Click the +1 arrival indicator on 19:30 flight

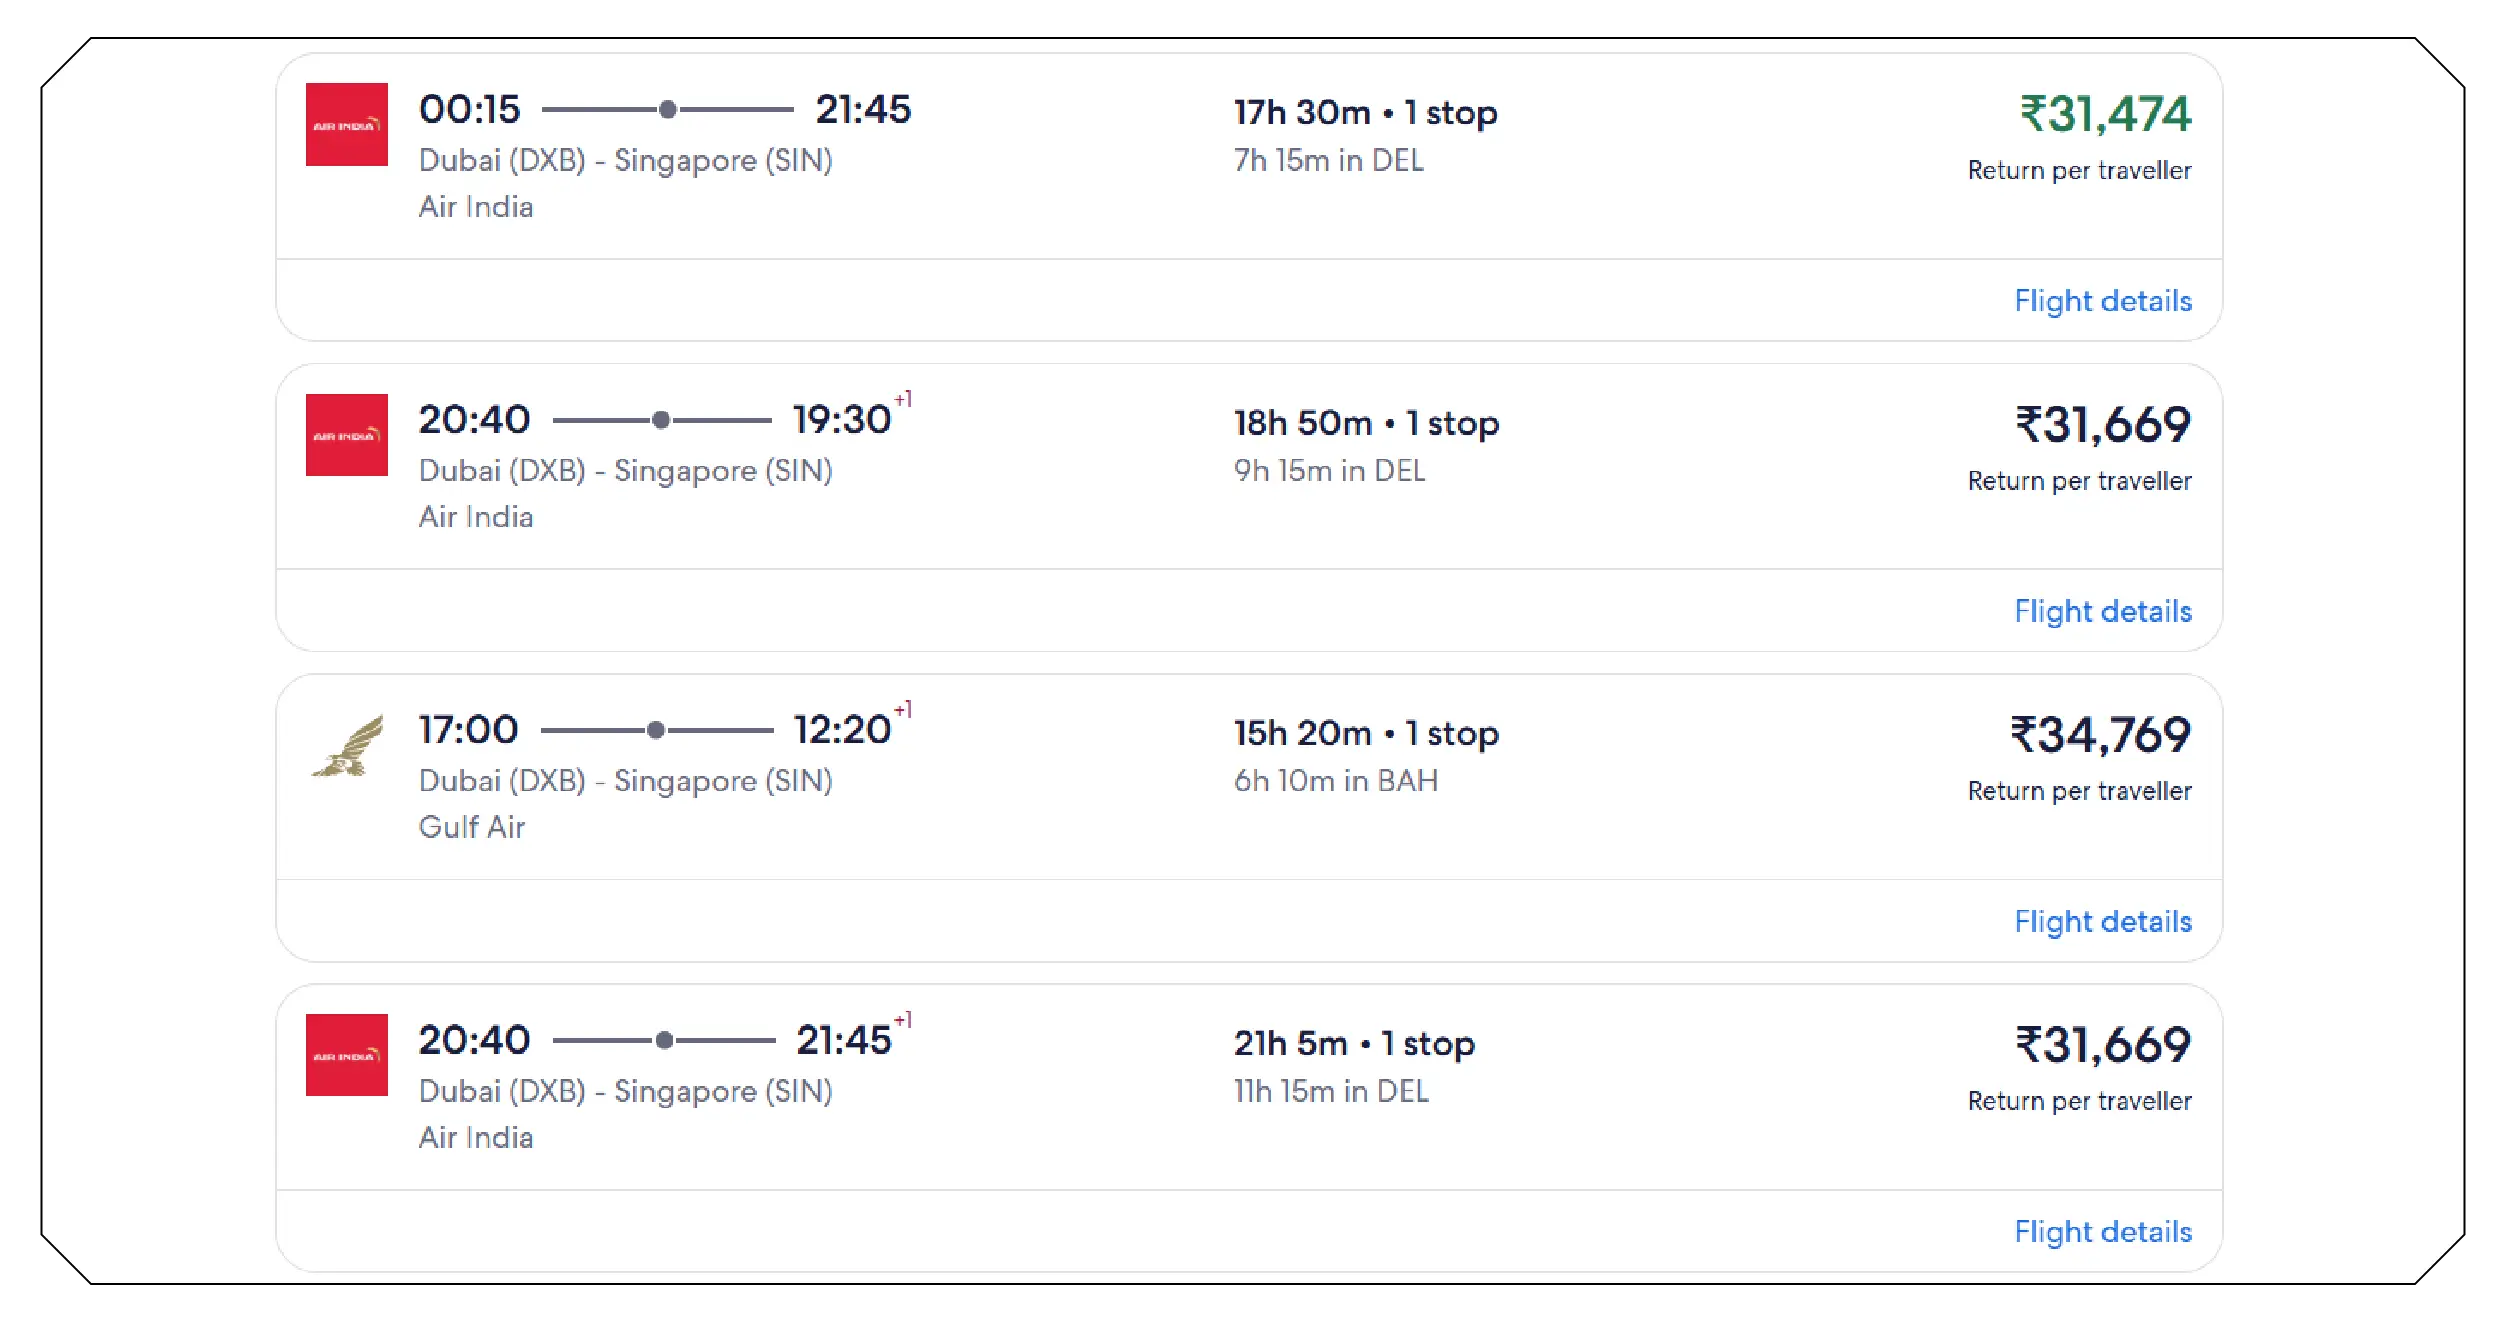(899, 399)
